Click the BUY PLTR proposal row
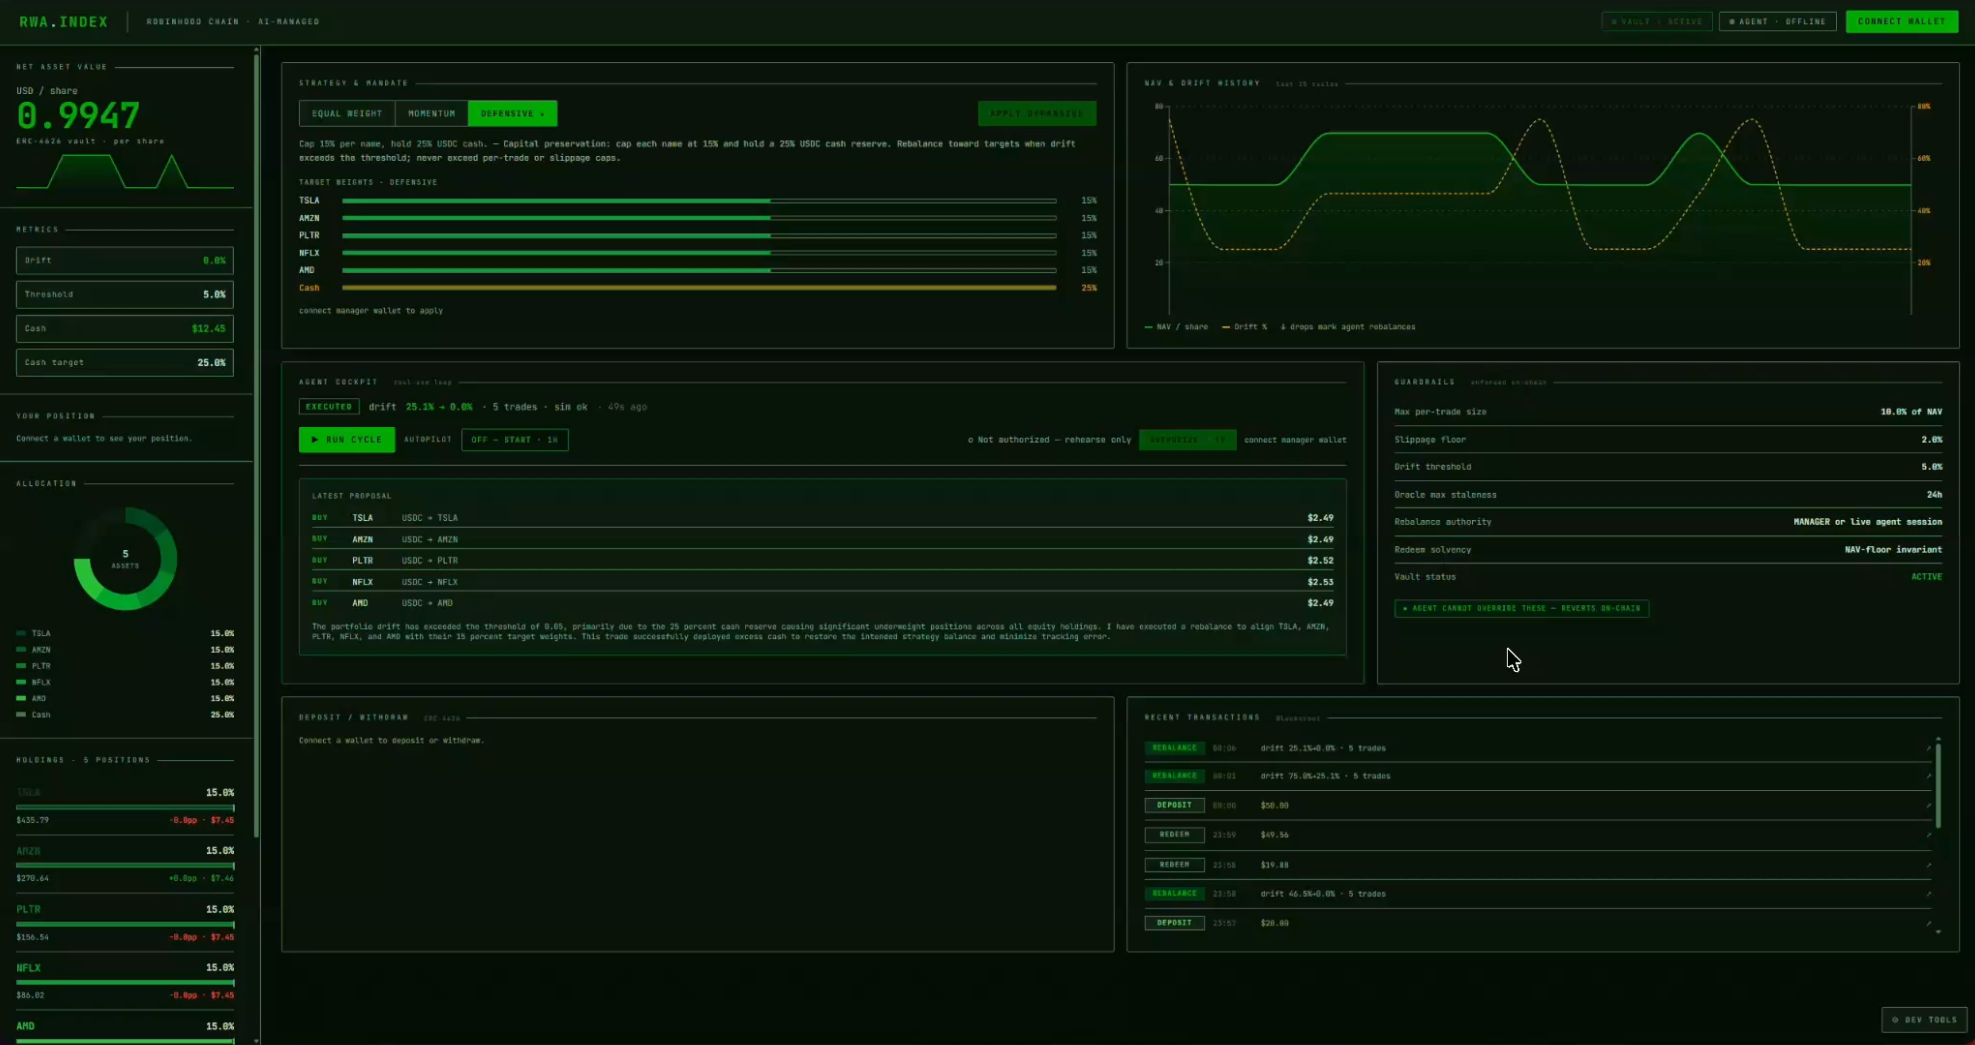Screen dimensions: 1975x1045 [x=822, y=560]
